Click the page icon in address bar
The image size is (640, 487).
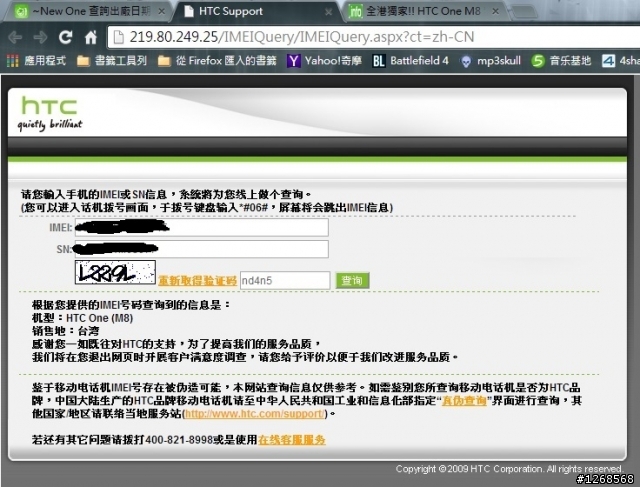119,38
